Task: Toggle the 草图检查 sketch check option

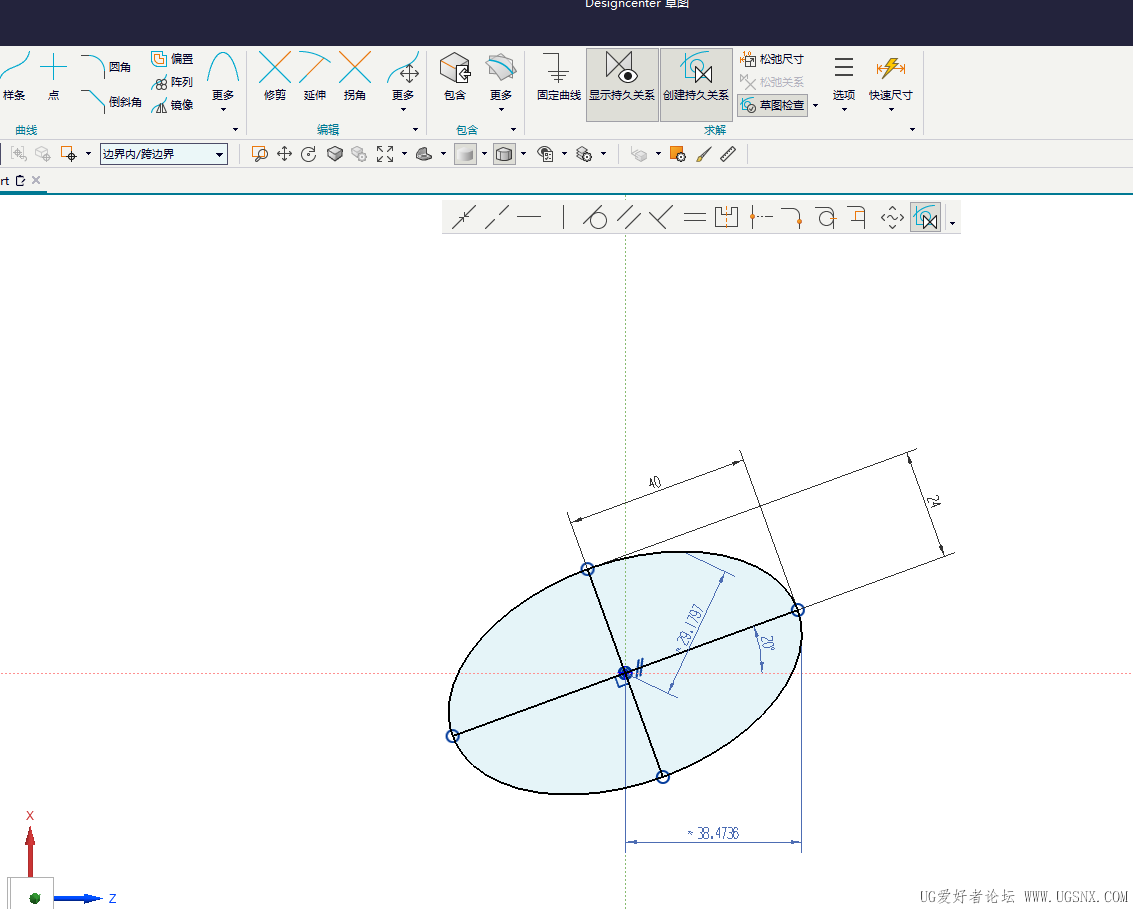Action: (x=772, y=105)
